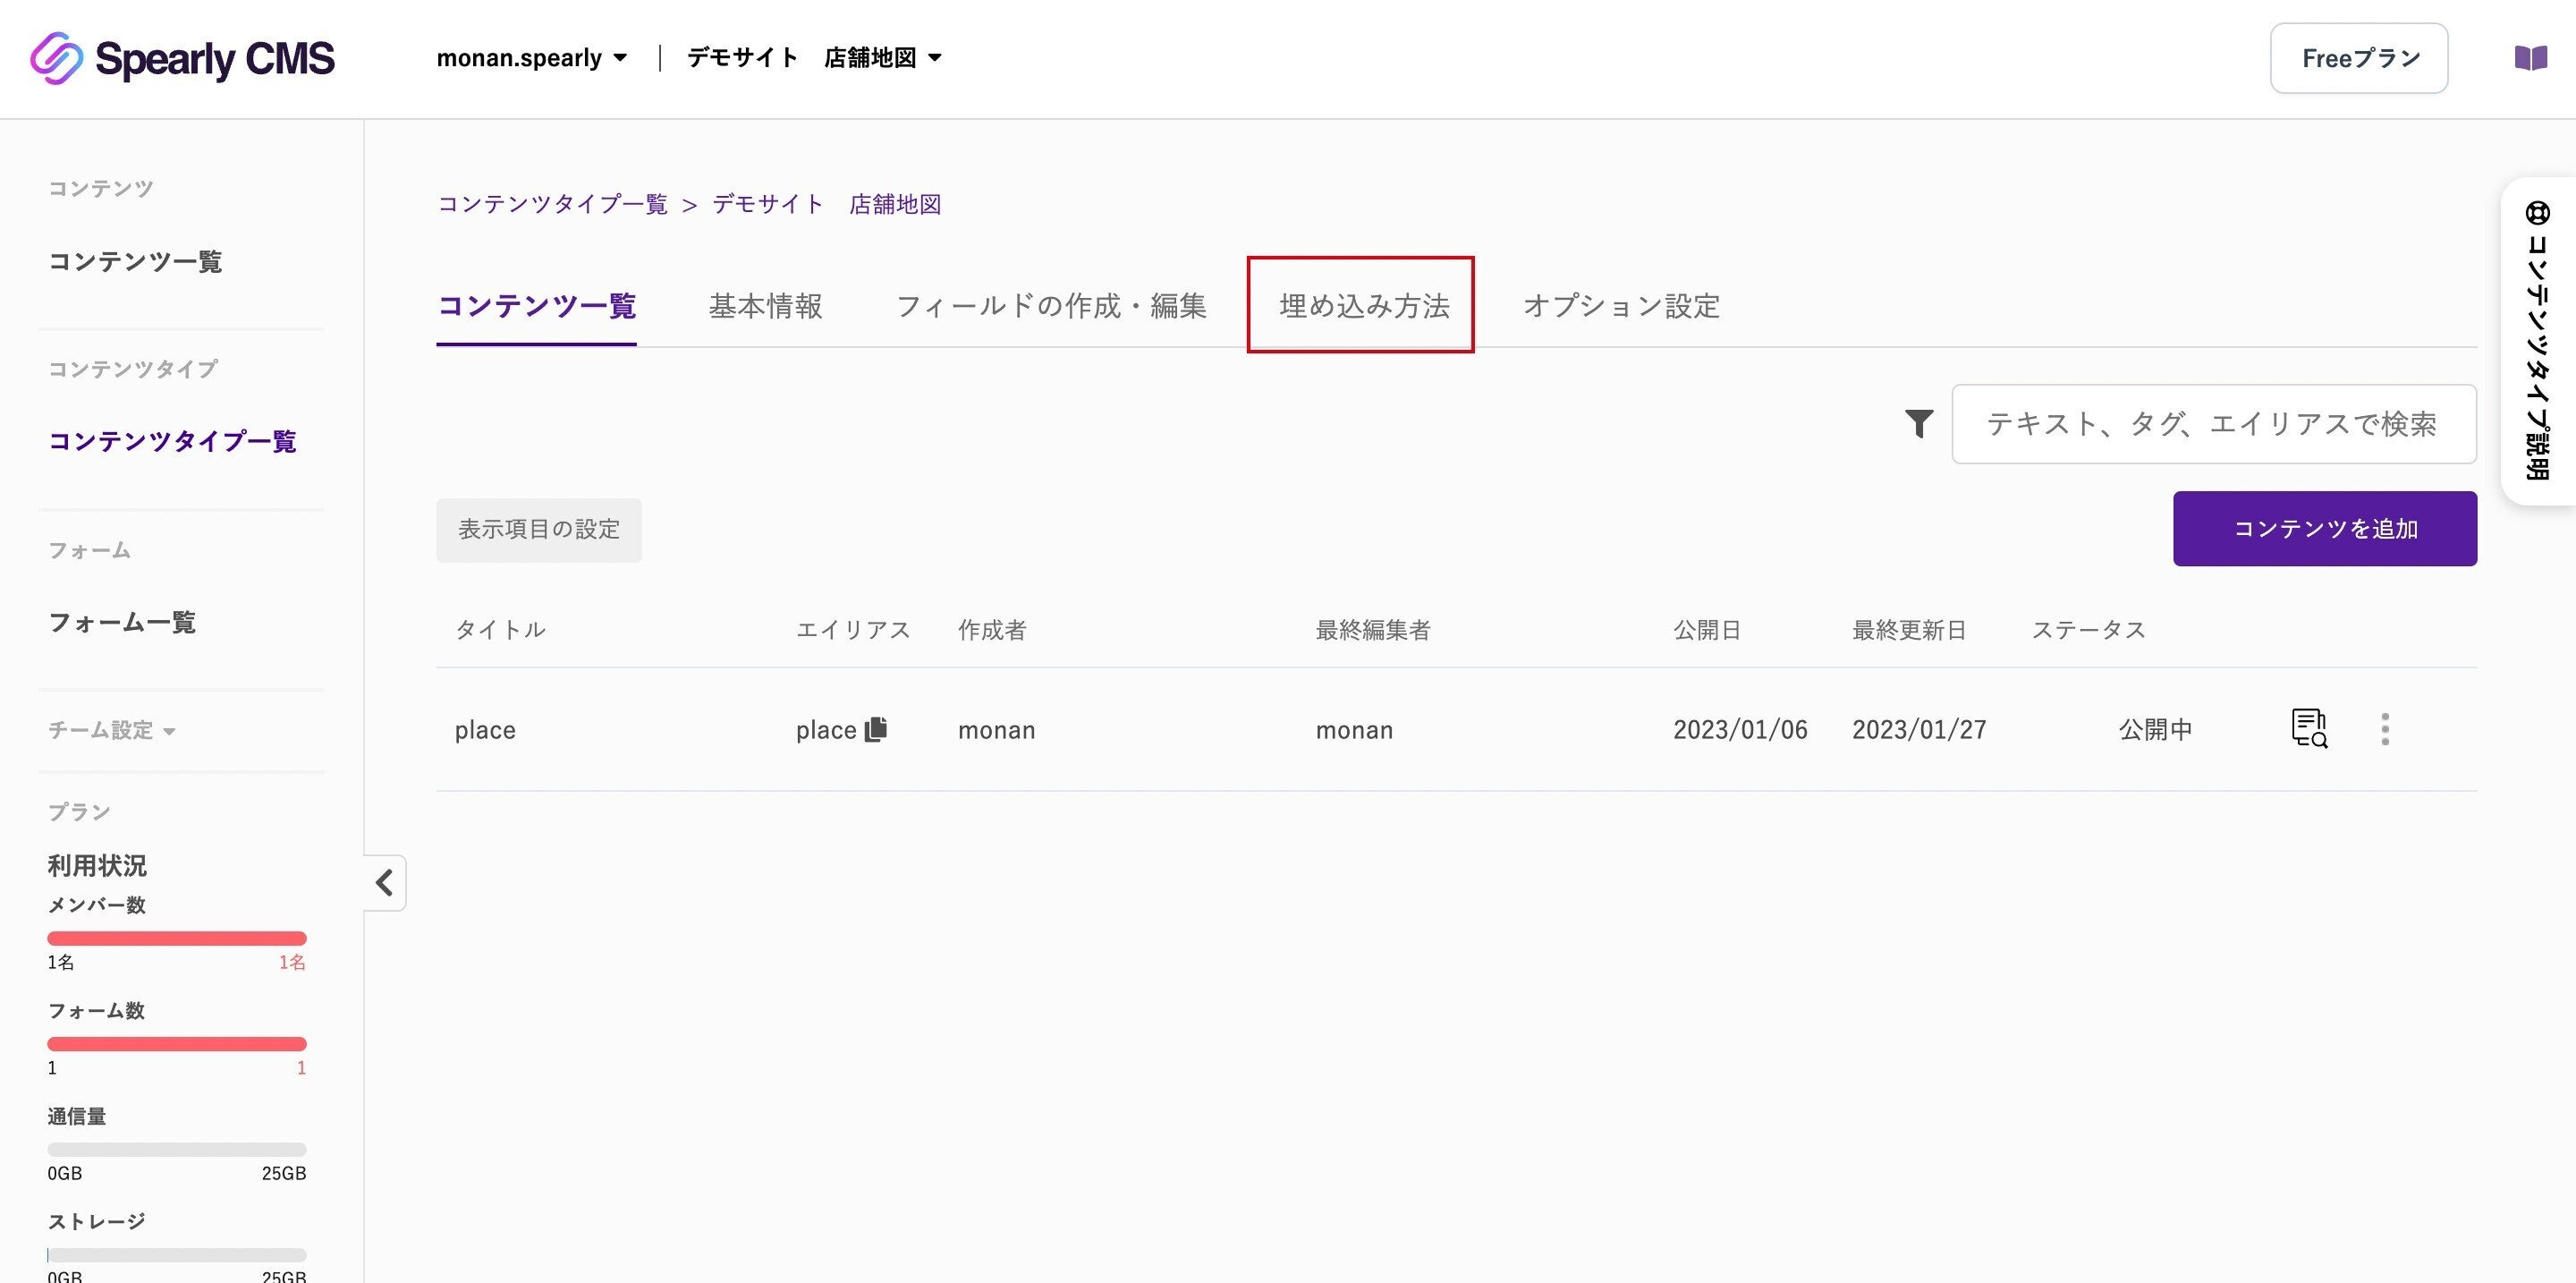Collapse the sidebar with chevron button
The width and height of the screenshot is (2576, 1283).
point(384,882)
